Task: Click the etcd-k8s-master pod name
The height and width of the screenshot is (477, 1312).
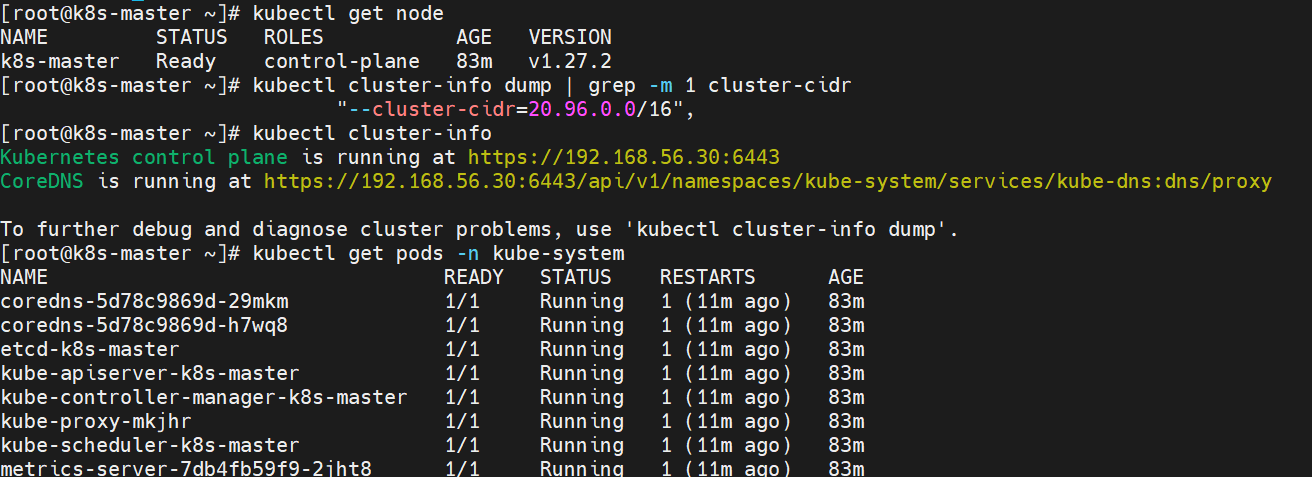Action: point(90,349)
